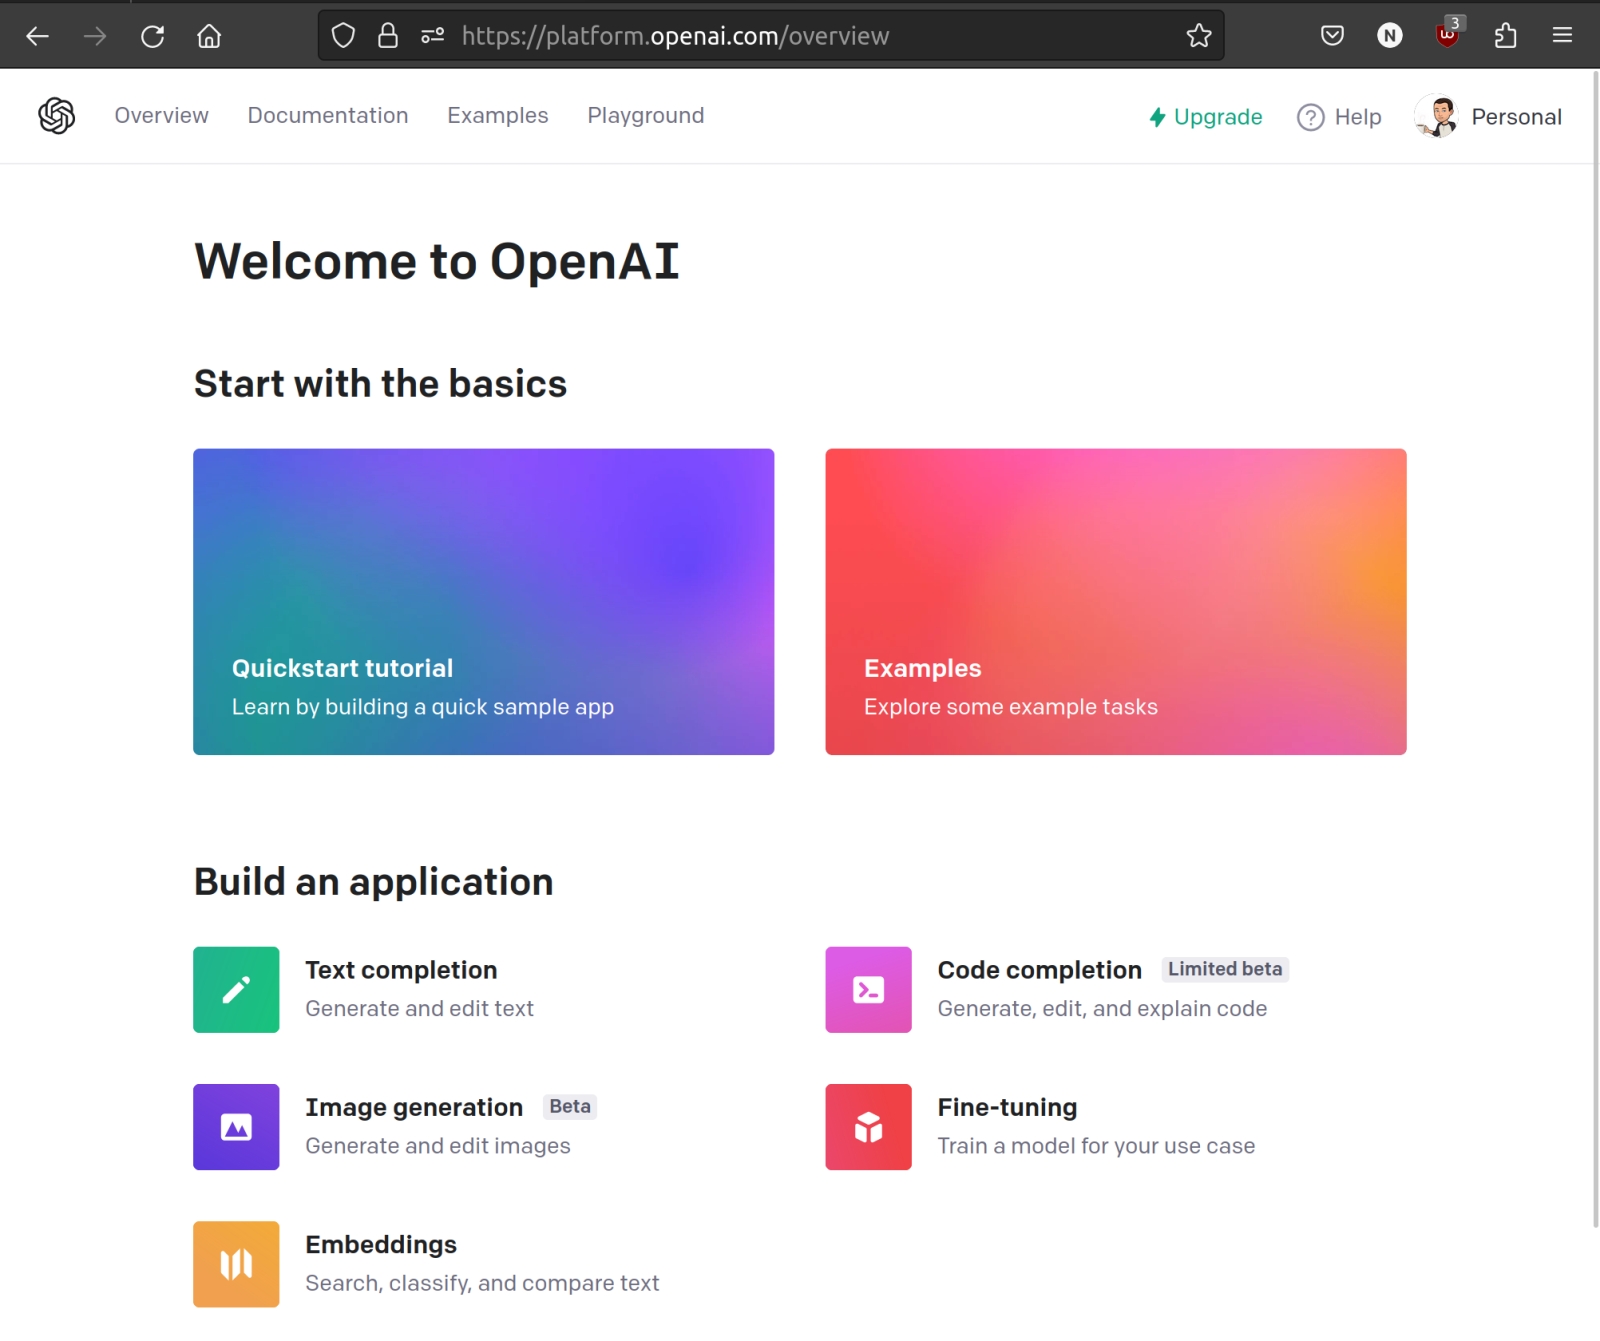Screen dimensions: 1600x1341
Task: Open the Quickstart tutorial card
Action: [x=484, y=602]
